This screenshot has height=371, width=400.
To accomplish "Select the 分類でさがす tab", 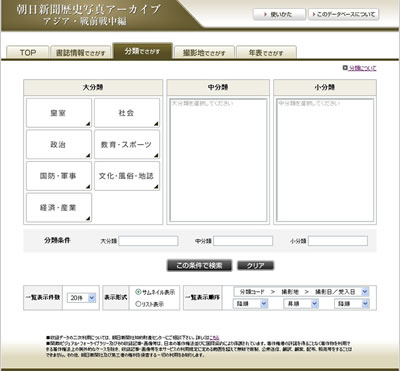I will (x=142, y=51).
